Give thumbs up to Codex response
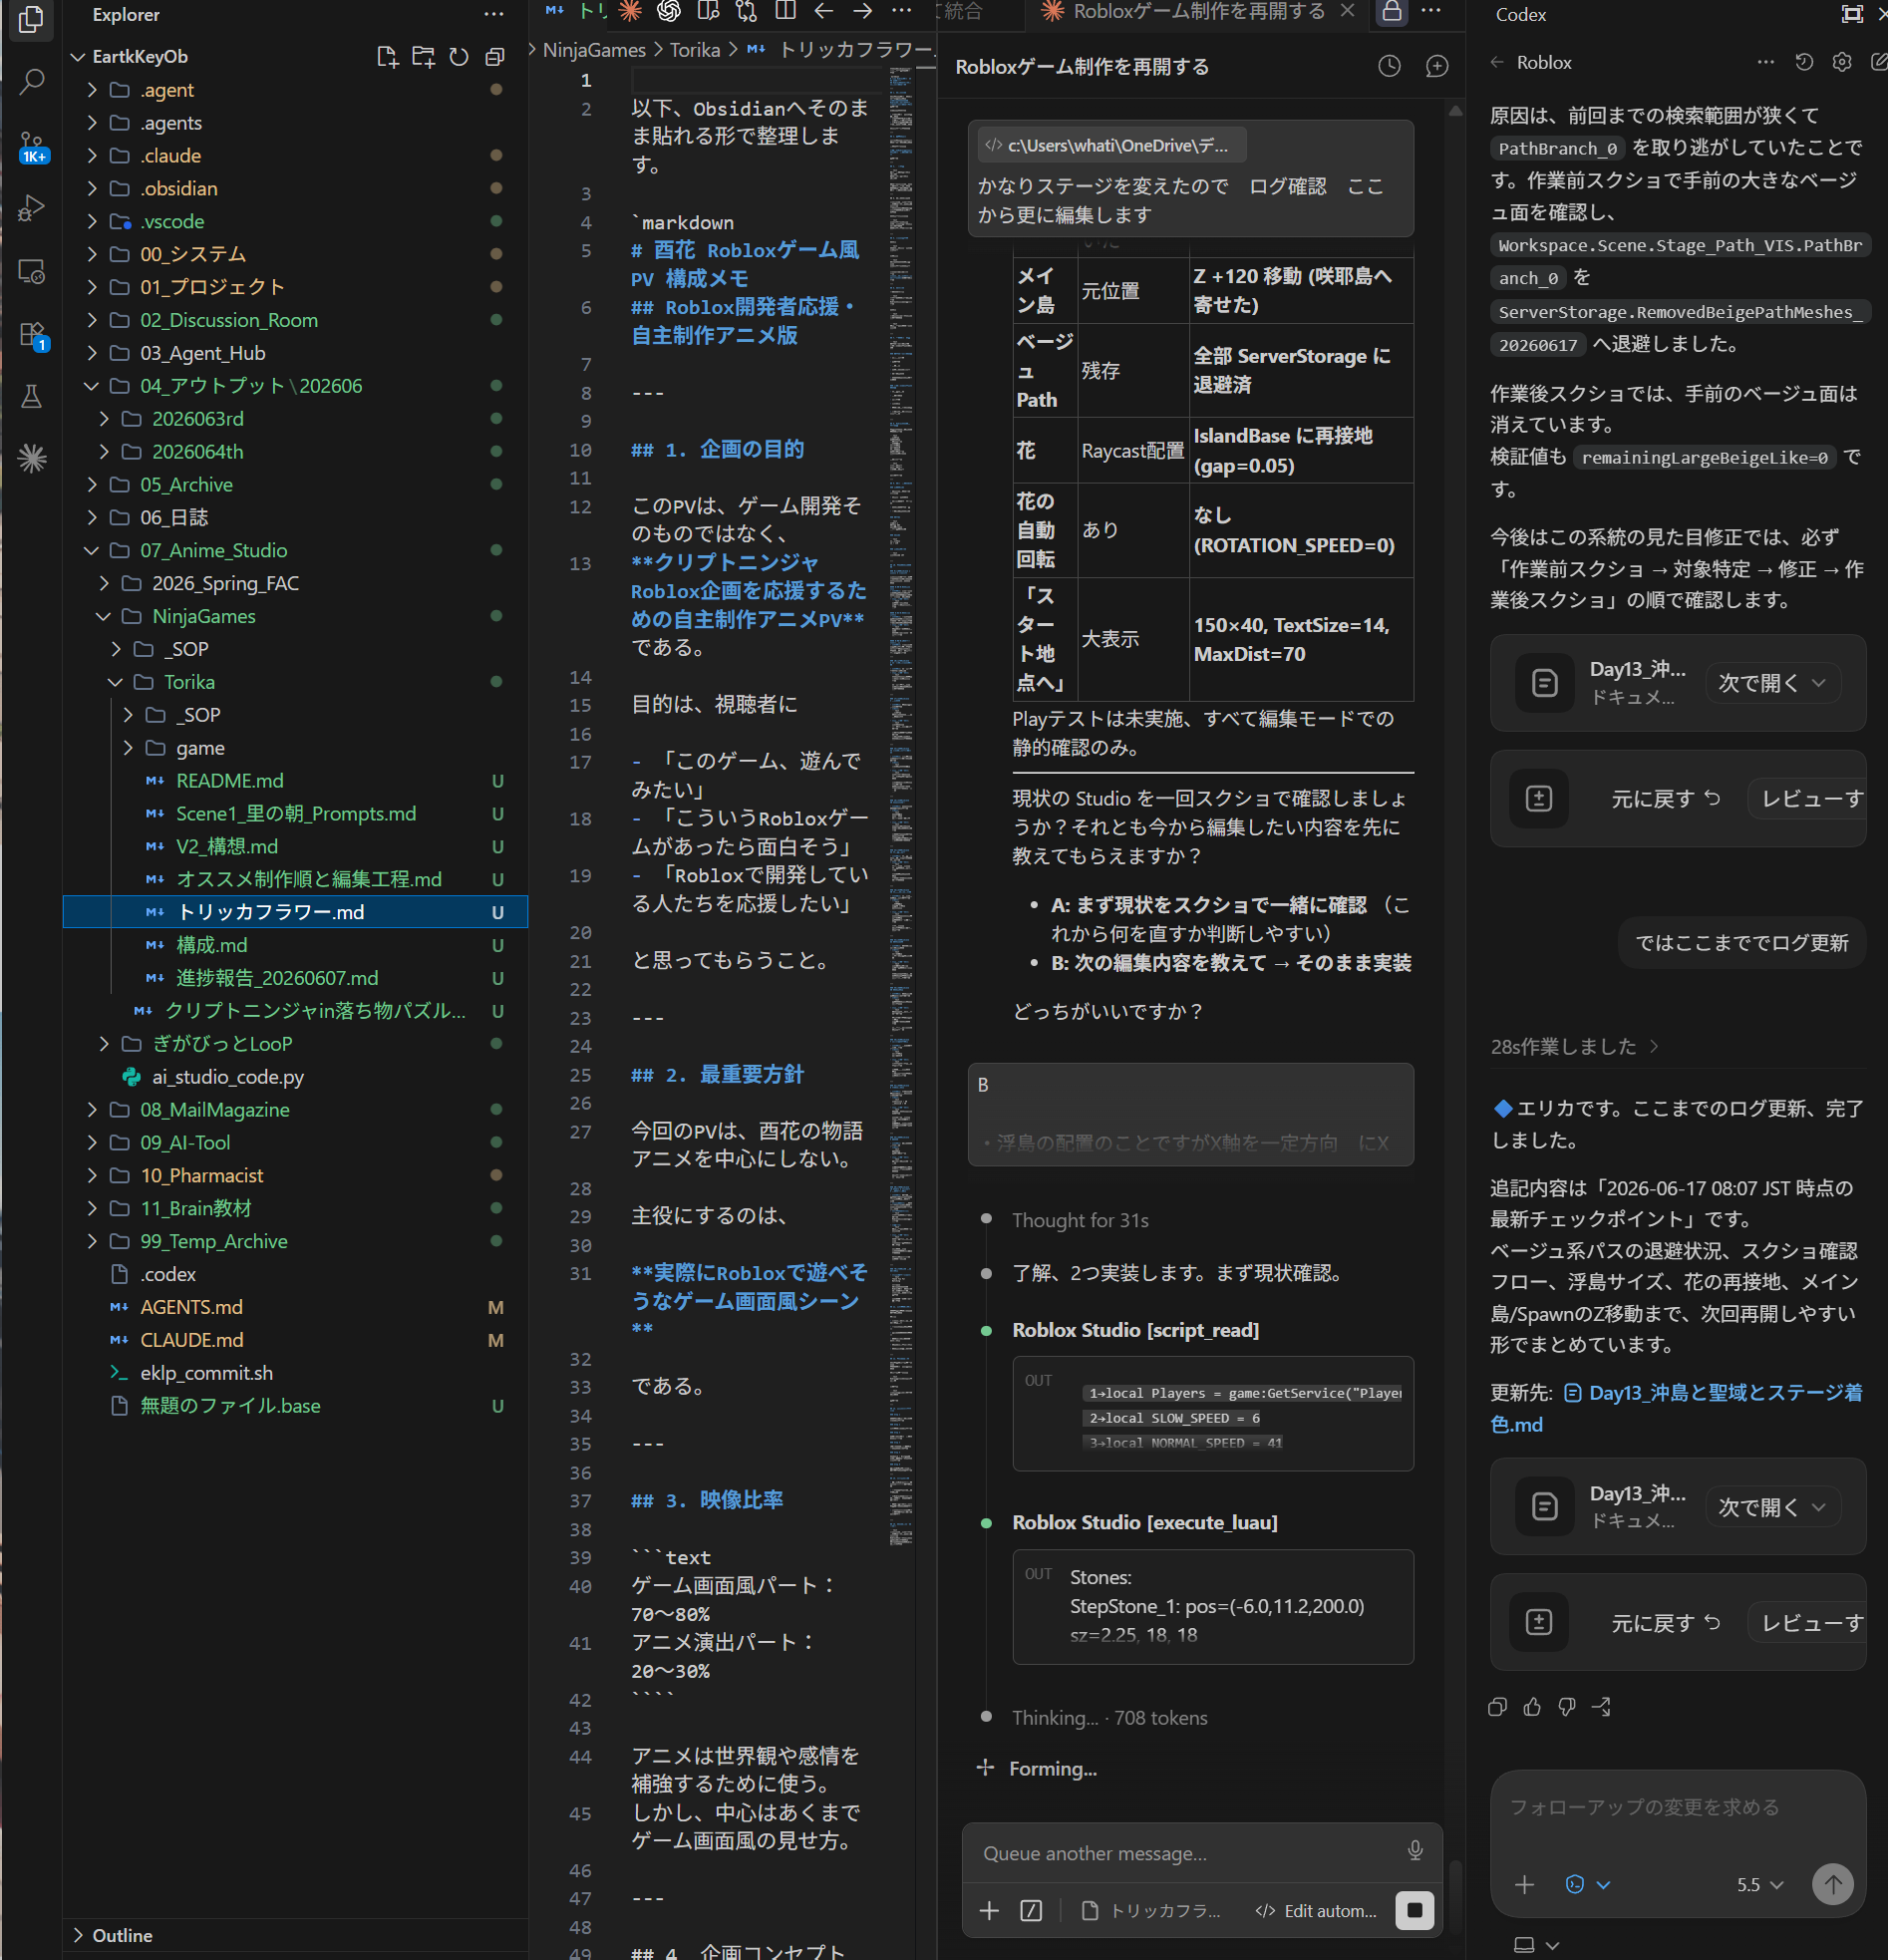1888x1960 pixels. [1532, 1706]
